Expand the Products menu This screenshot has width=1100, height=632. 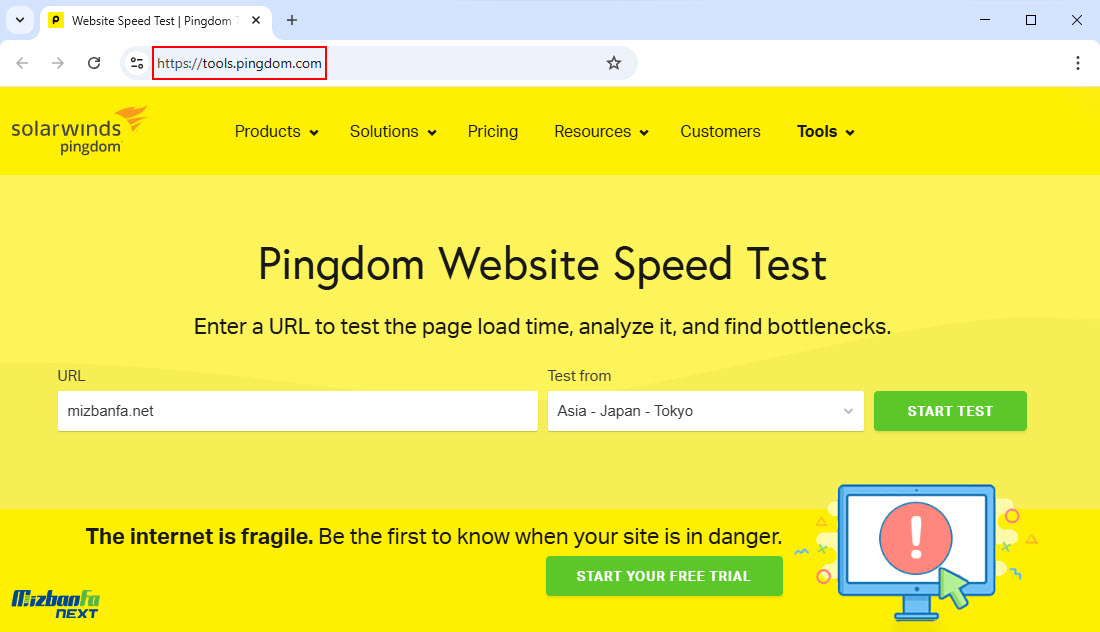pos(276,132)
